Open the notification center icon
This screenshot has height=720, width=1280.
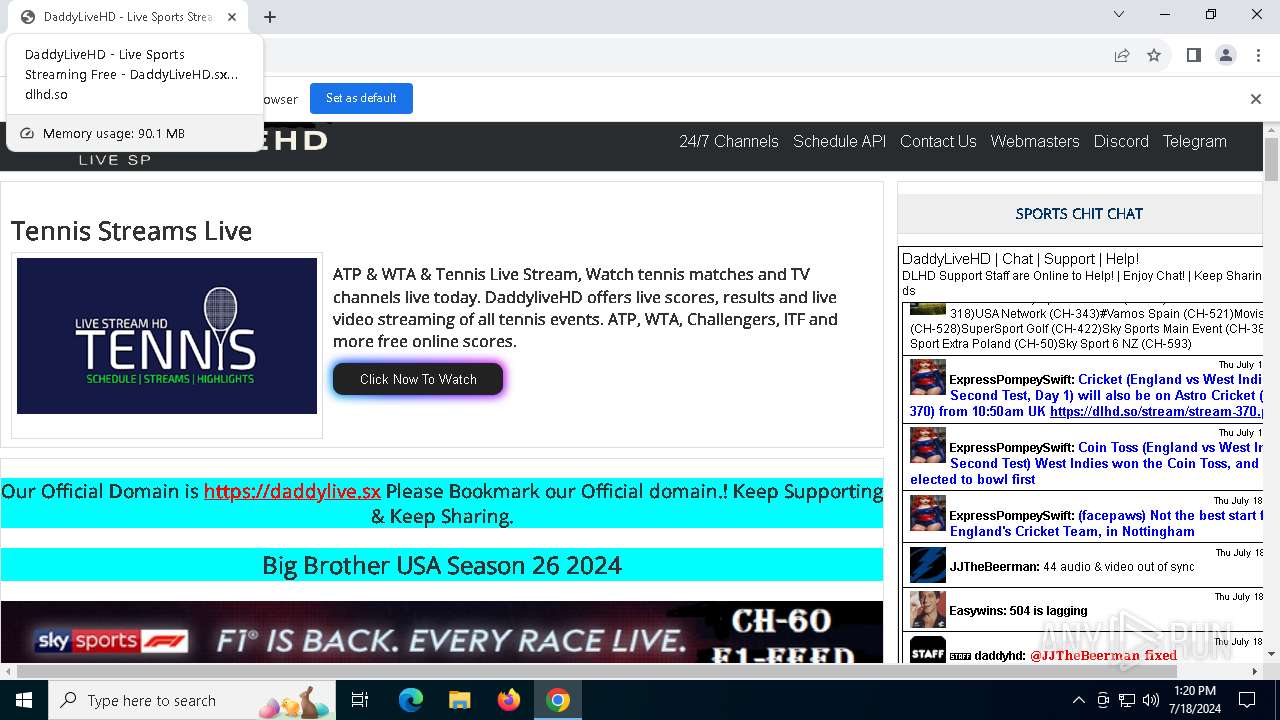(1247, 700)
